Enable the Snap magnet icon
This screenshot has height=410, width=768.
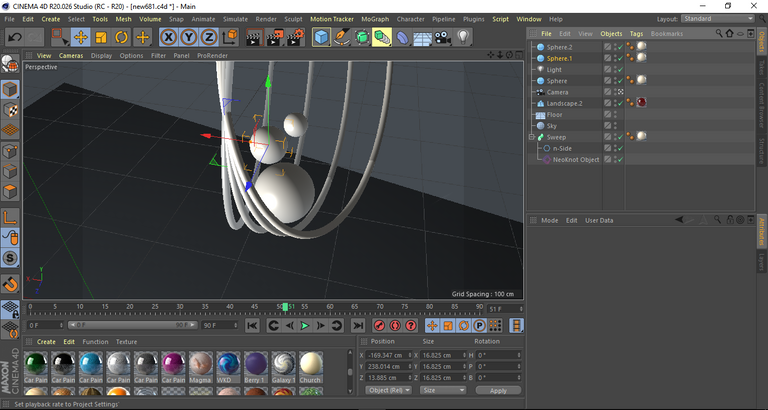[10, 283]
